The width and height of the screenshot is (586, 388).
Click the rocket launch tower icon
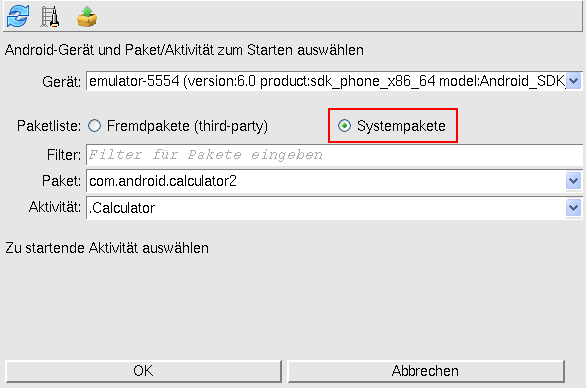(50, 17)
